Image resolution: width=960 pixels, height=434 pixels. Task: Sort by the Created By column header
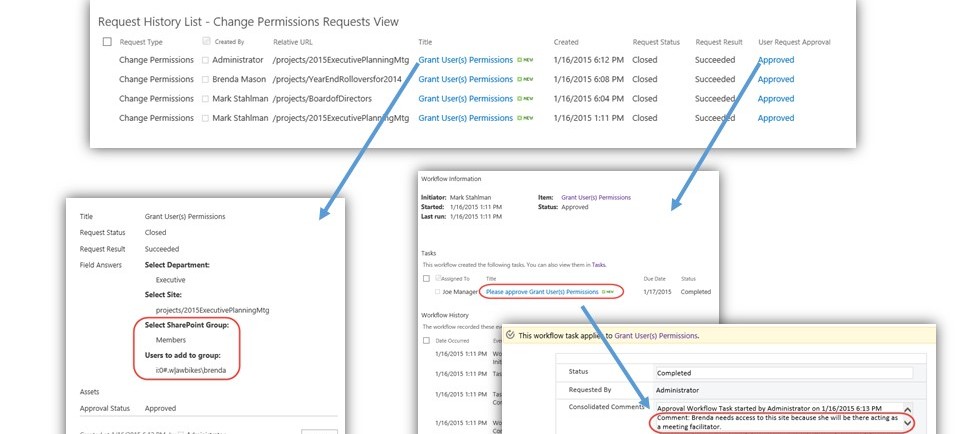point(229,42)
